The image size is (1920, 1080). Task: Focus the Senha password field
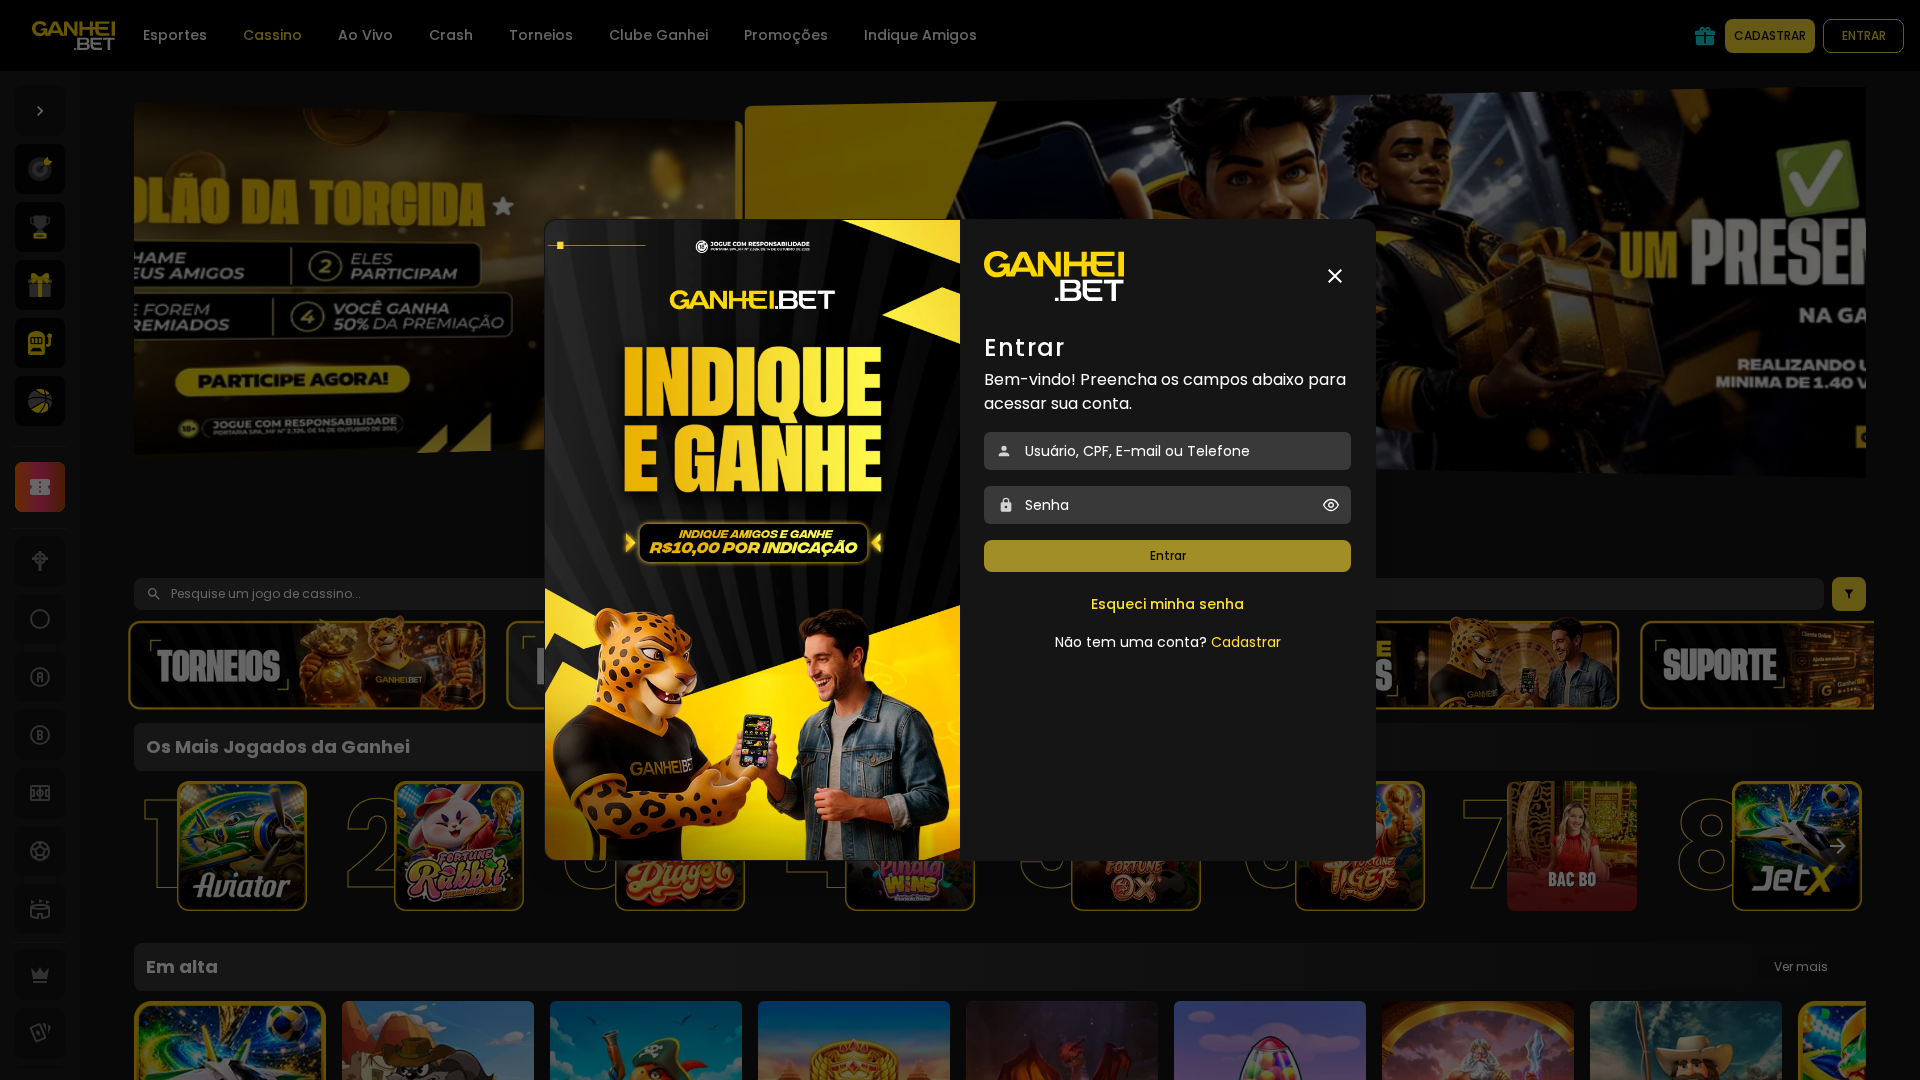coord(1167,505)
